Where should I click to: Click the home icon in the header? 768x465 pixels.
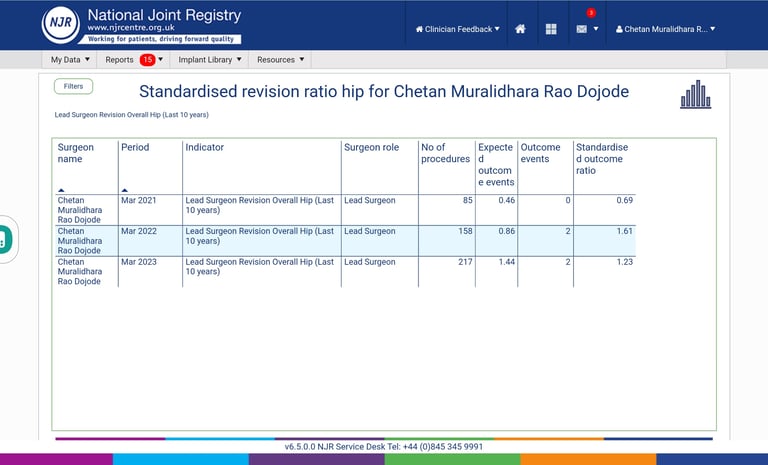click(x=520, y=29)
